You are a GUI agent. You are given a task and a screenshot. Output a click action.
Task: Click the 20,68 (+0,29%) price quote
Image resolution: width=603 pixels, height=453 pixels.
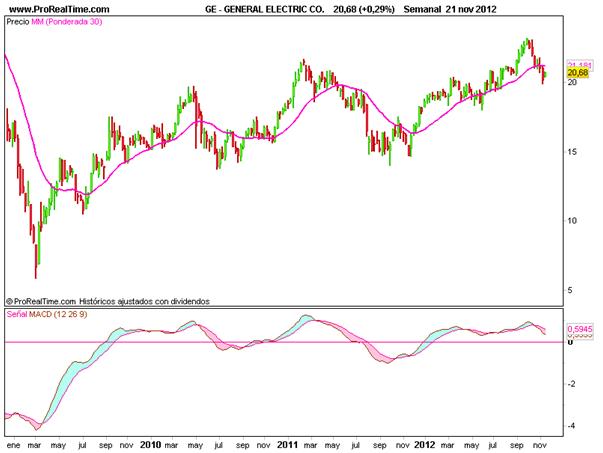(x=364, y=9)
